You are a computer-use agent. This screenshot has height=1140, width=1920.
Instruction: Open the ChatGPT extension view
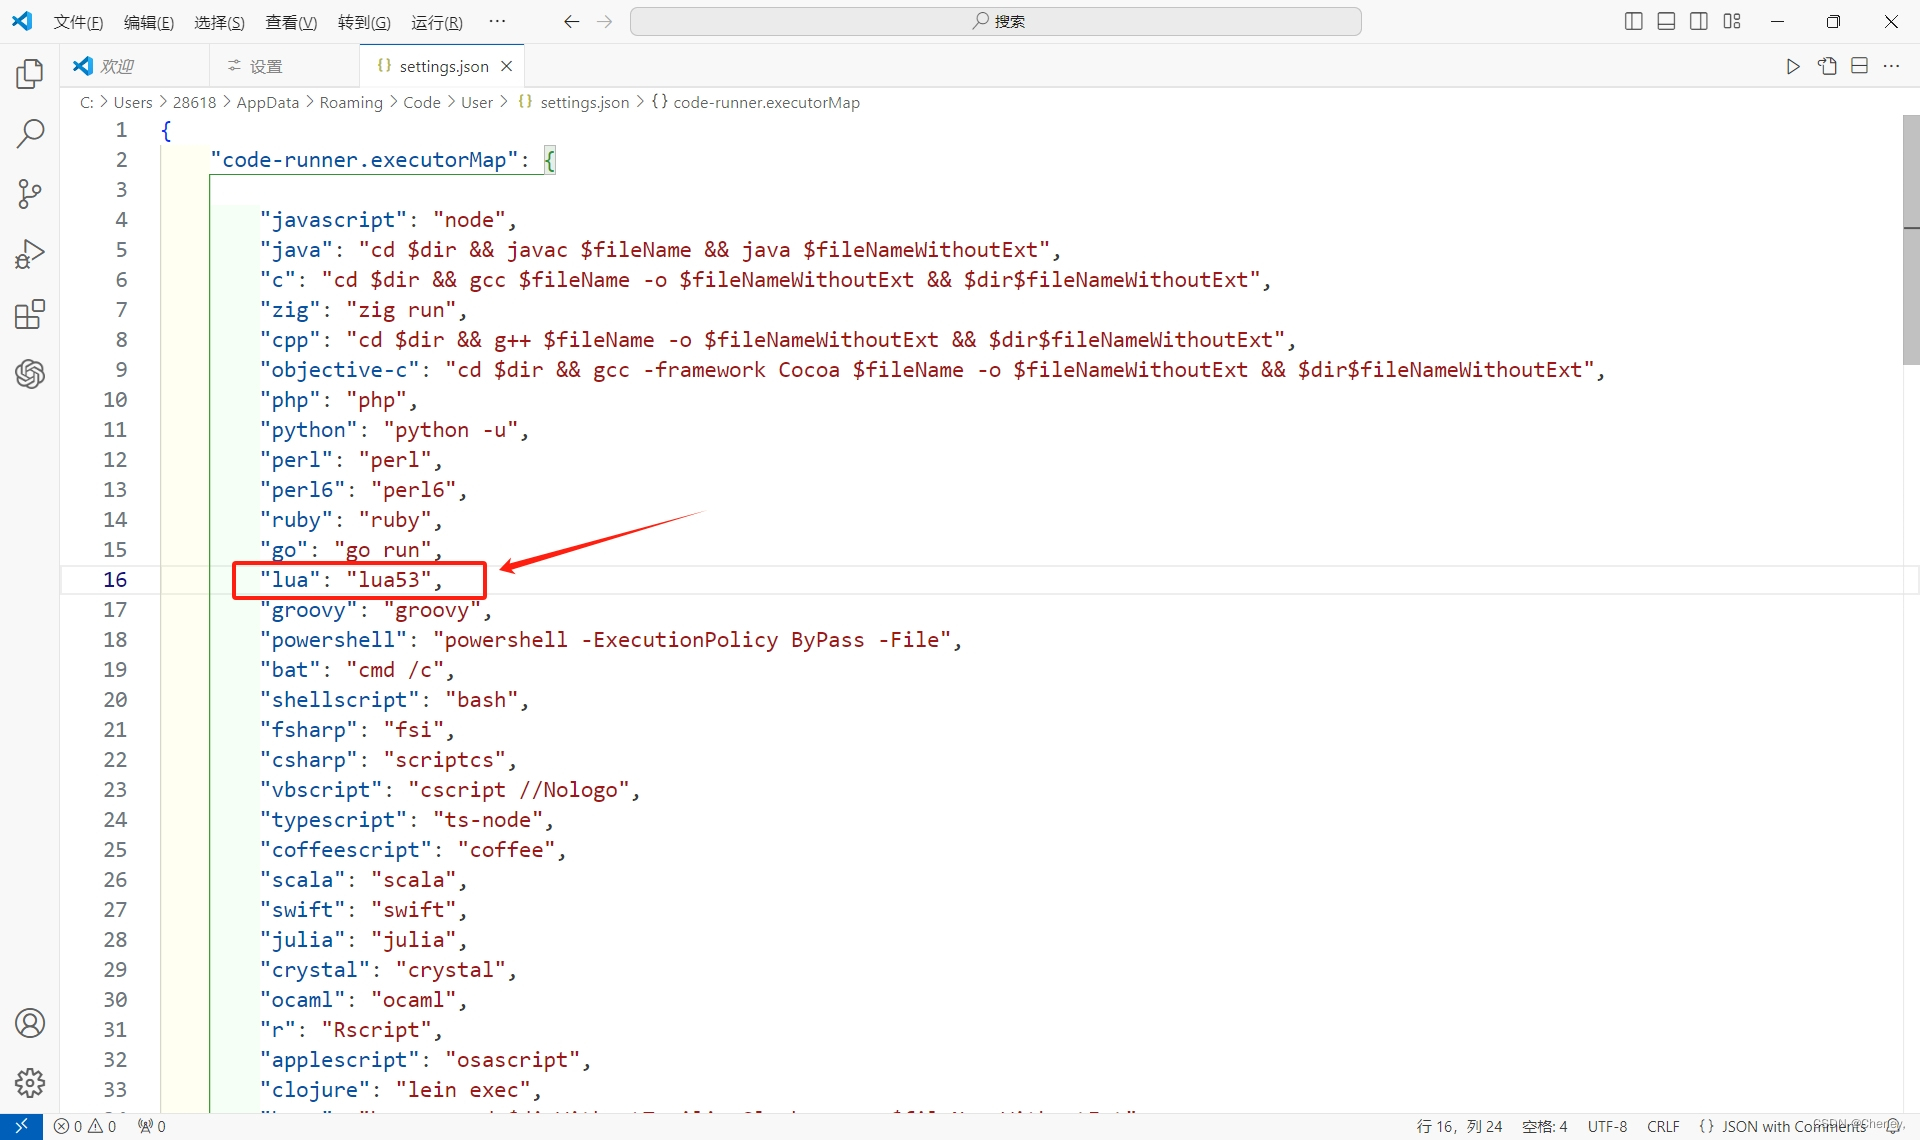[30, 374]
